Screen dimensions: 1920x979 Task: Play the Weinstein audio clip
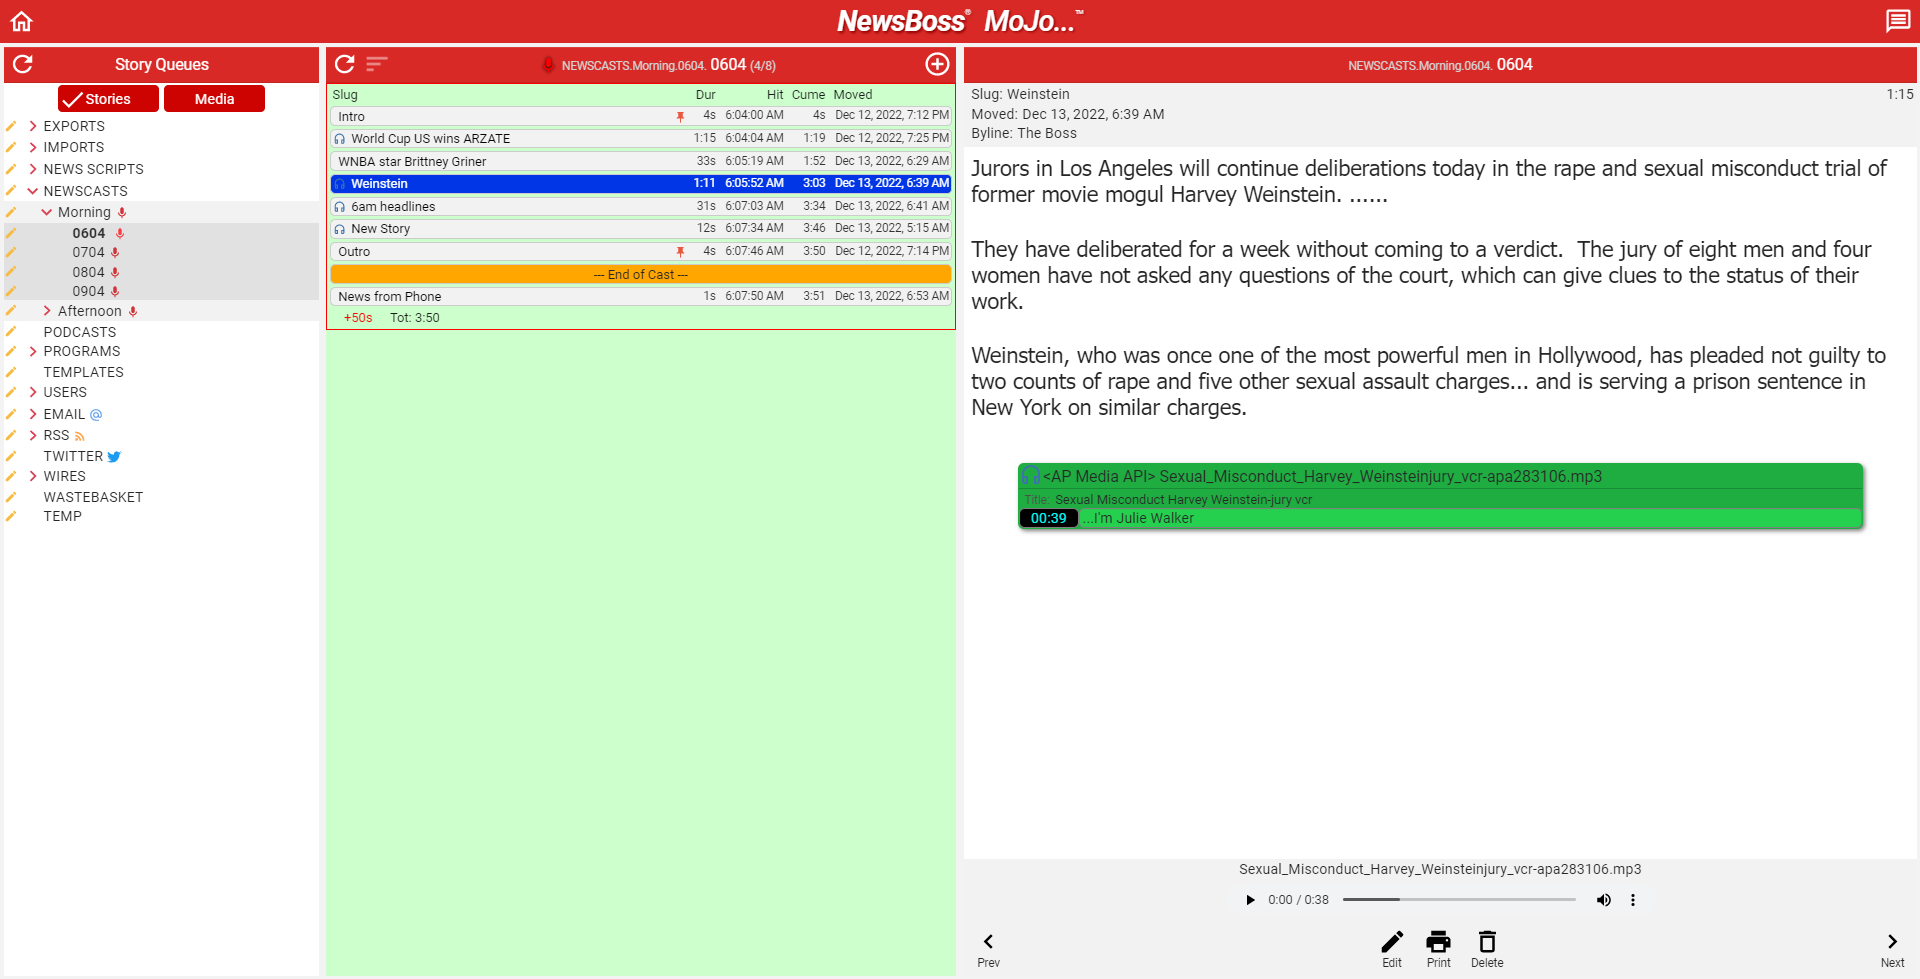(x=1250, y=900)
